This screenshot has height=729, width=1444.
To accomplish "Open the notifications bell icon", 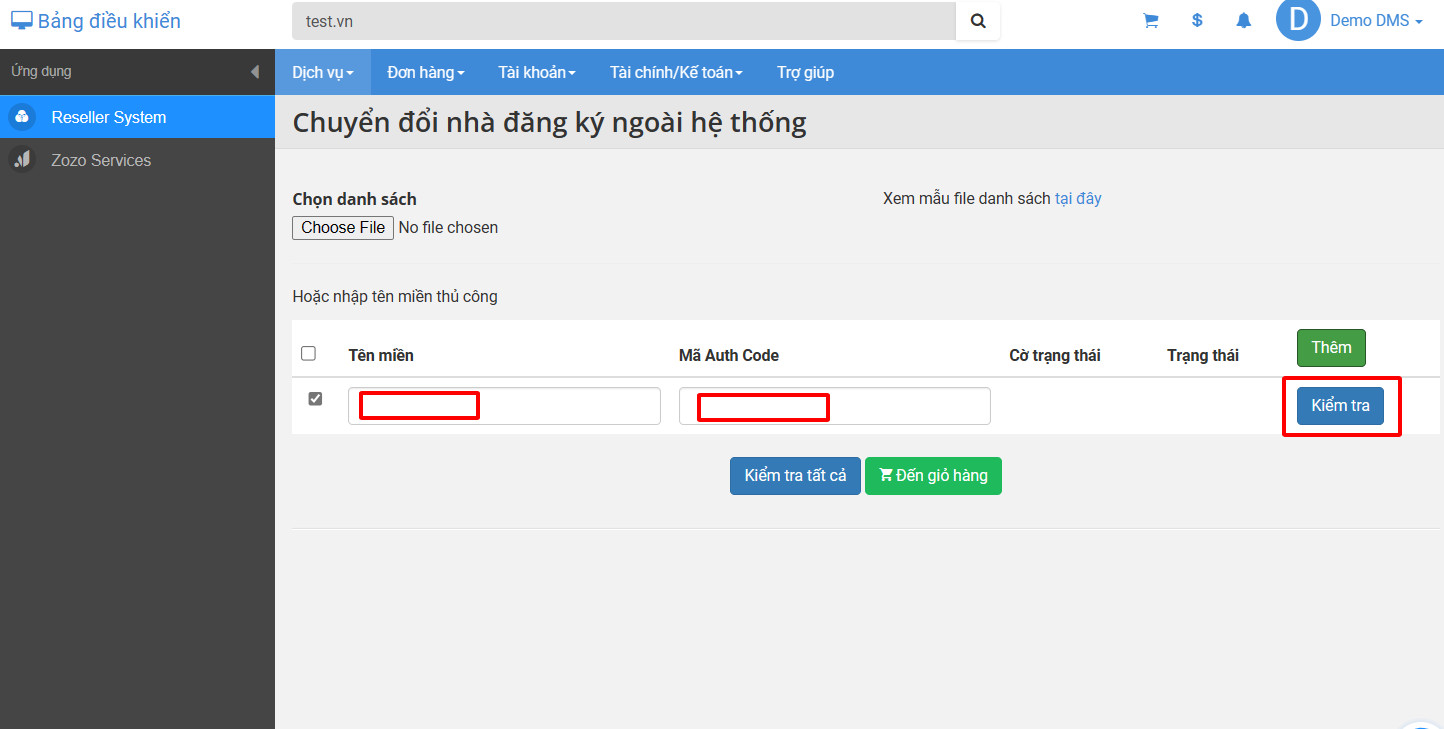I will [x=1244, y=21].
